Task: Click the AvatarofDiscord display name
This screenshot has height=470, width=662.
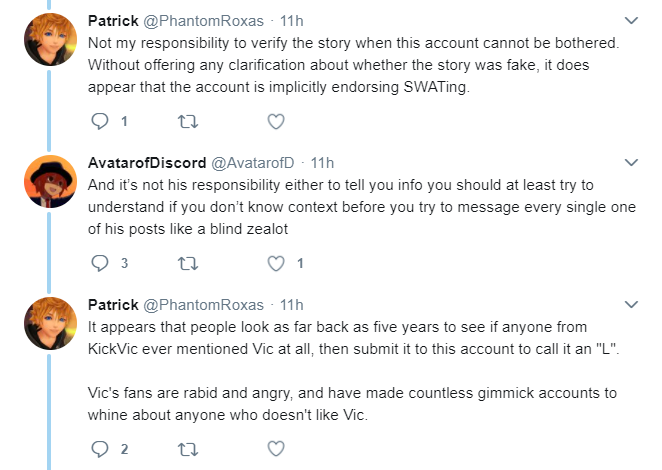Action: tap(147, 163)
